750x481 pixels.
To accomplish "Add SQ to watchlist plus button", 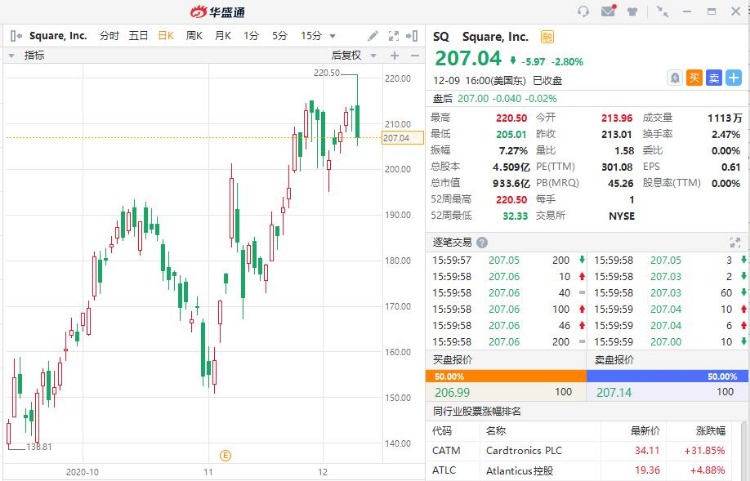I will 733,78.
